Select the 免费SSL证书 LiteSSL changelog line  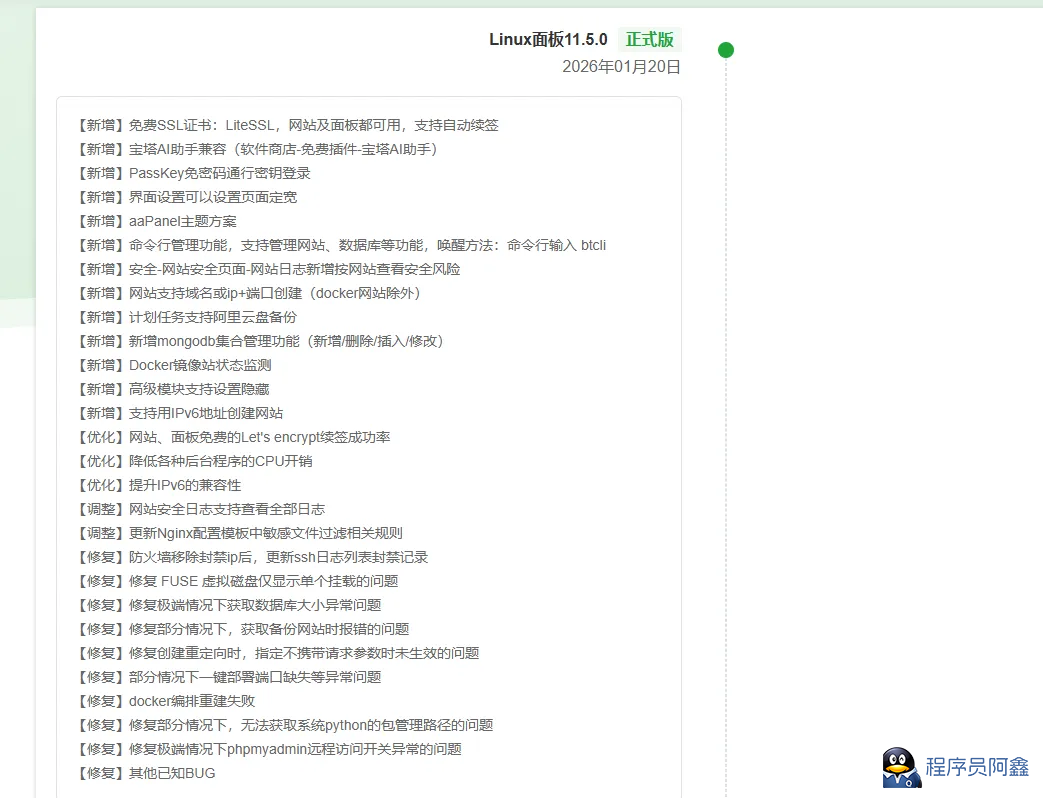pos(287,125)
